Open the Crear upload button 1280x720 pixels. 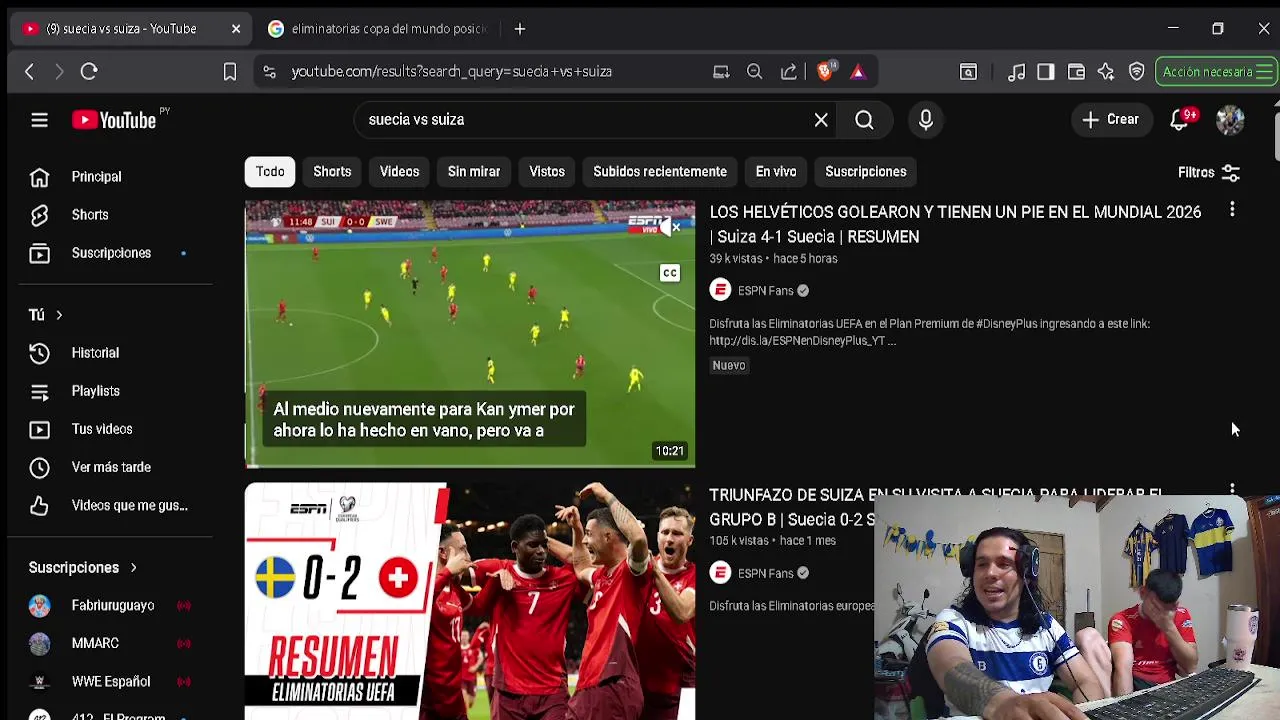click(1111, 120)
